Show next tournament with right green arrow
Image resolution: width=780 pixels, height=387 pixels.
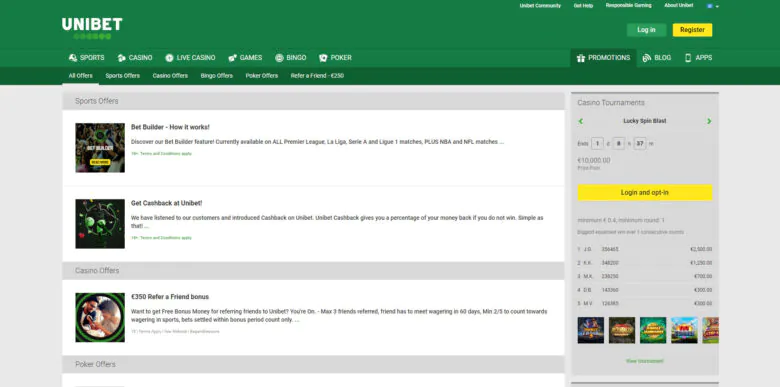tap(709, 121)
